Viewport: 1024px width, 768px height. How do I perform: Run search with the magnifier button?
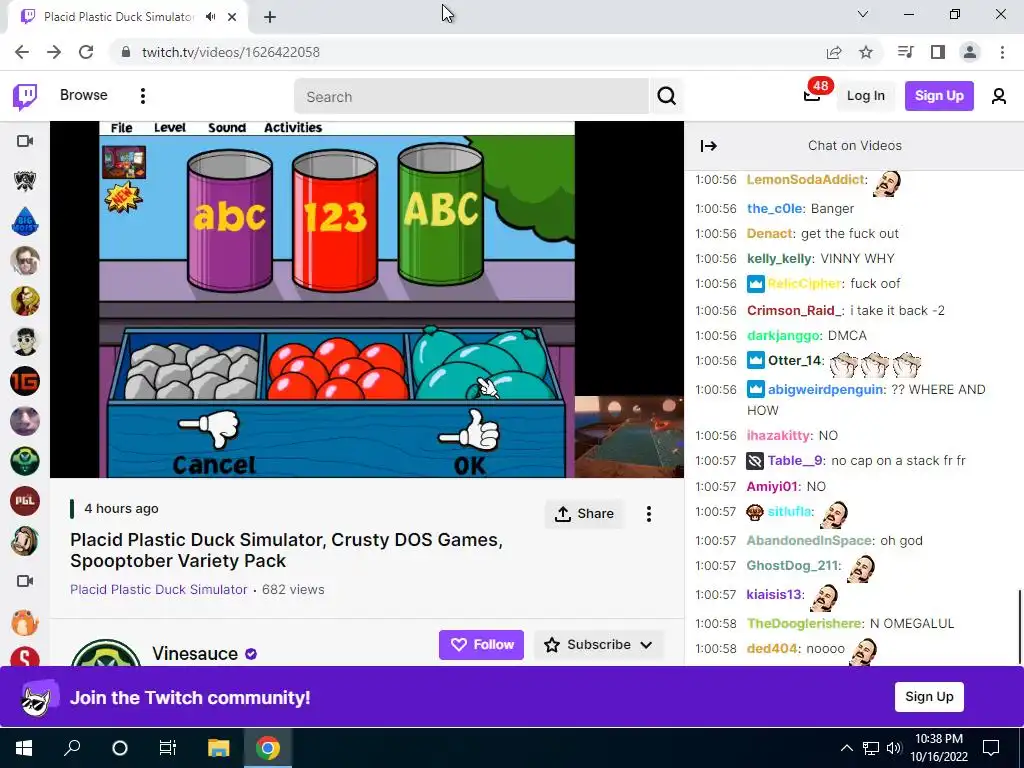(x=666, y=97)
